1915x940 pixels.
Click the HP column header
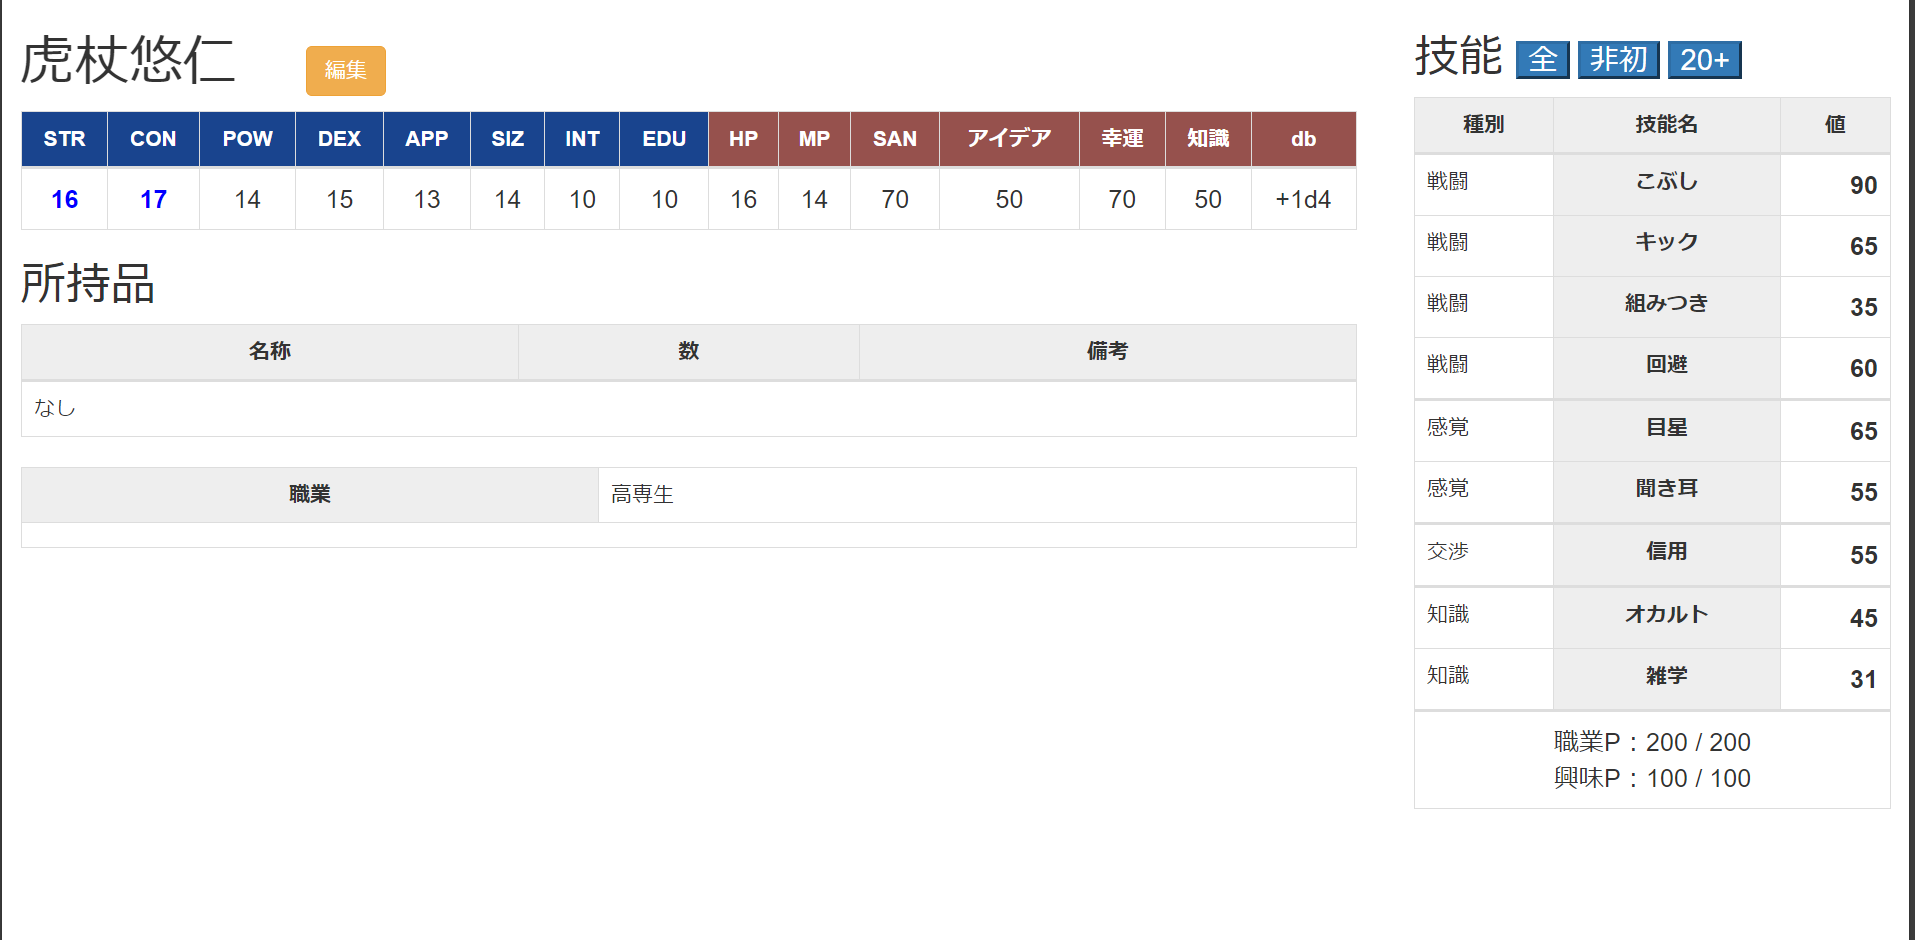[x=743, y=139]
